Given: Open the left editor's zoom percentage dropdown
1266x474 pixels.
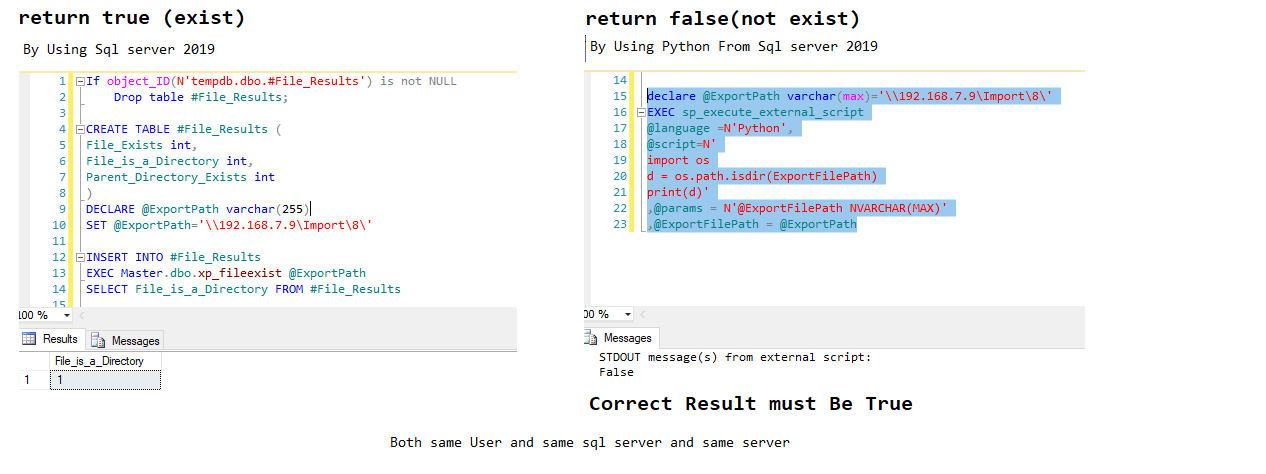Looking at the screenshot, I should coord(67,315).
